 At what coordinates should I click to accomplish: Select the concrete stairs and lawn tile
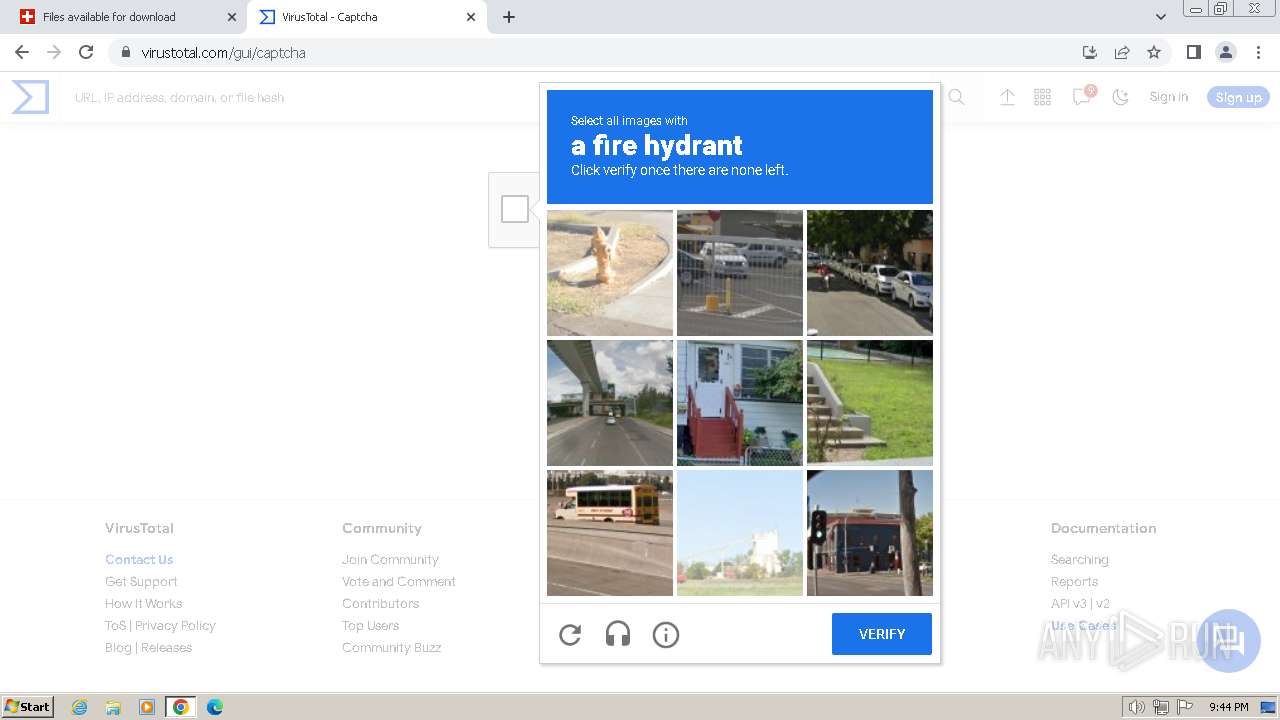[x=870, y=403]
